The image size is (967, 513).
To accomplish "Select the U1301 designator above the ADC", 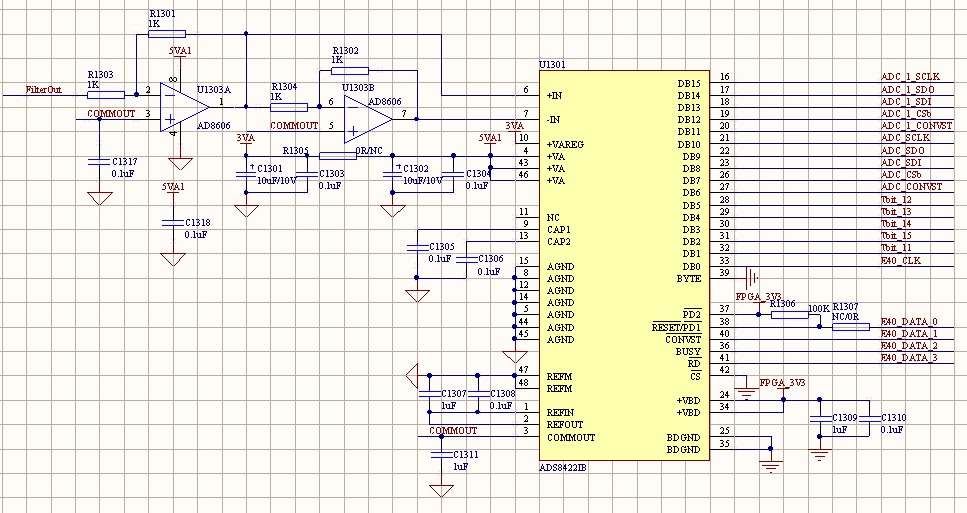I will [552, 65].
